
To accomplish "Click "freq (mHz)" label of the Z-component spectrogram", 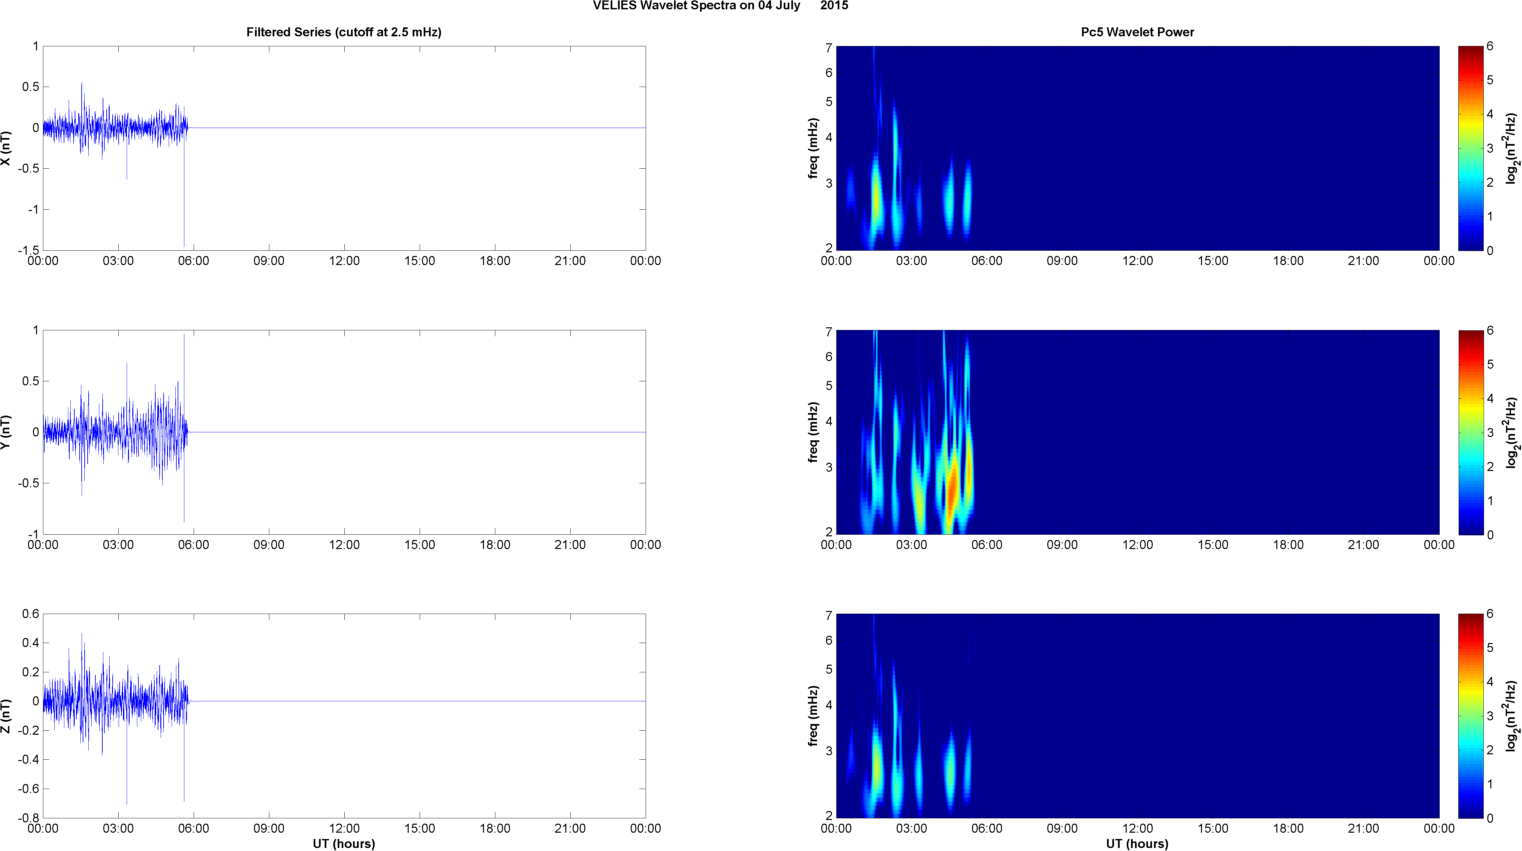I will click(x=814, y=716).
